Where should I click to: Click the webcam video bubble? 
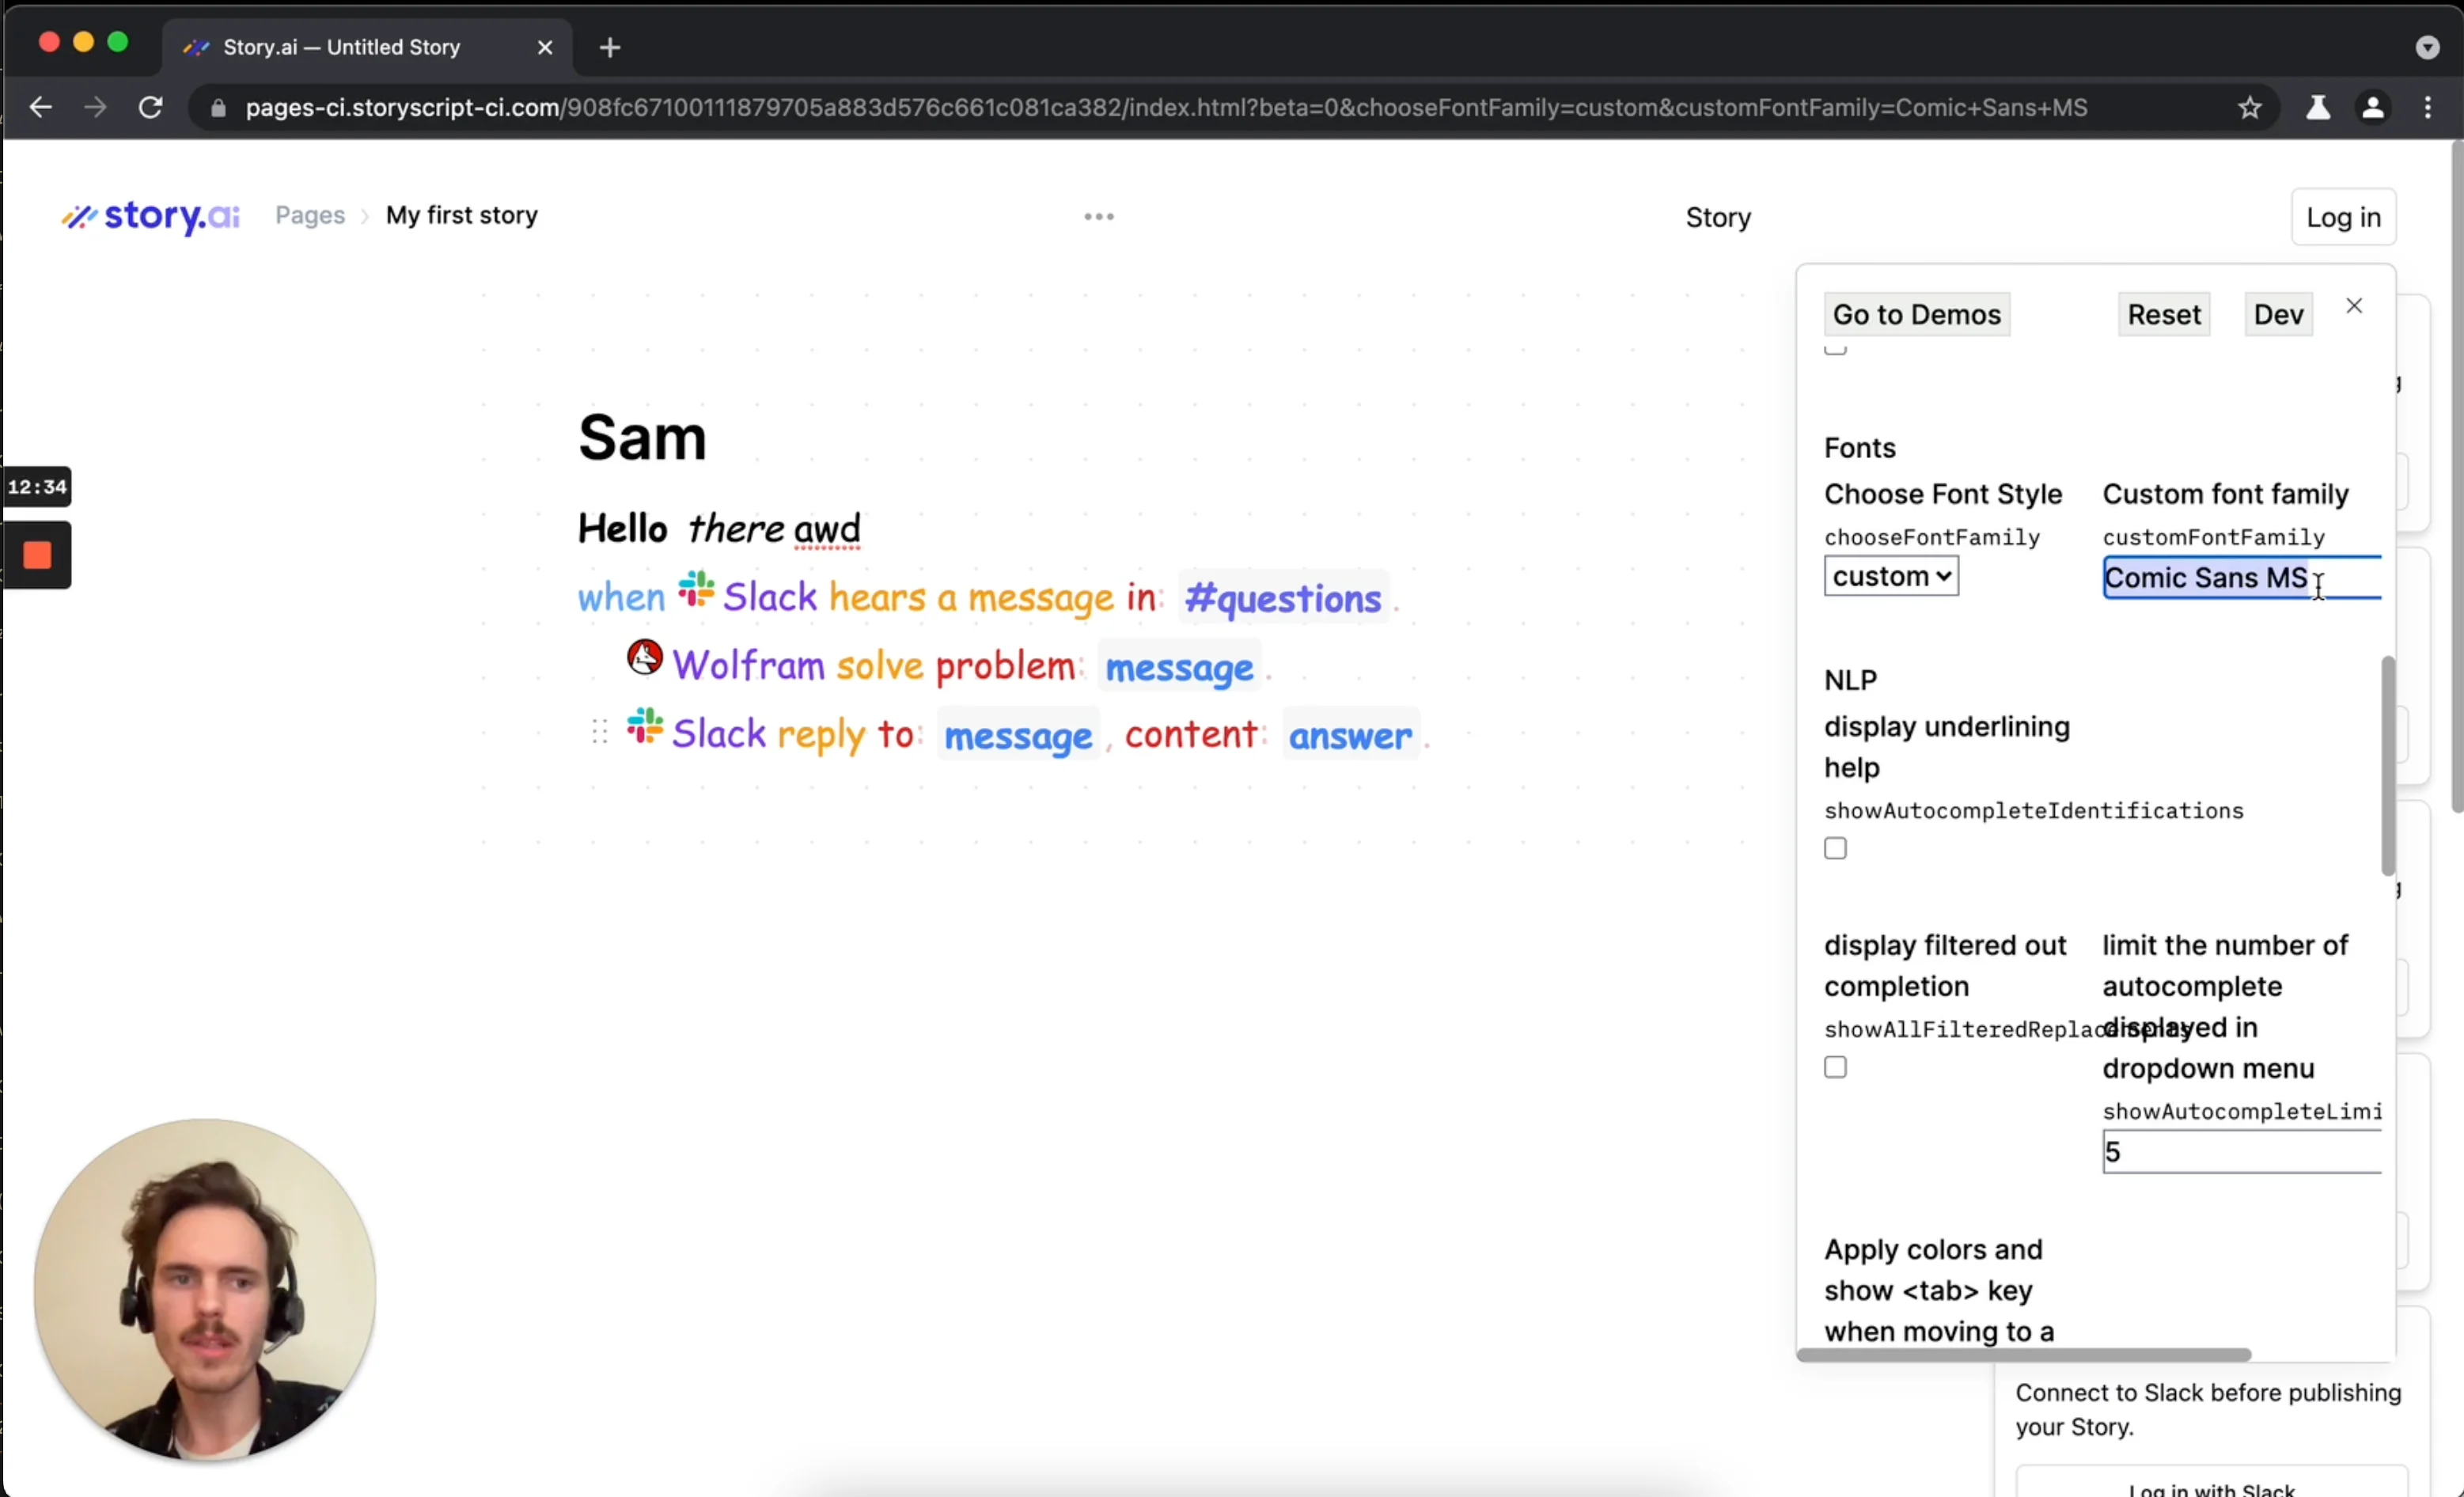[x=205, y=1289]
